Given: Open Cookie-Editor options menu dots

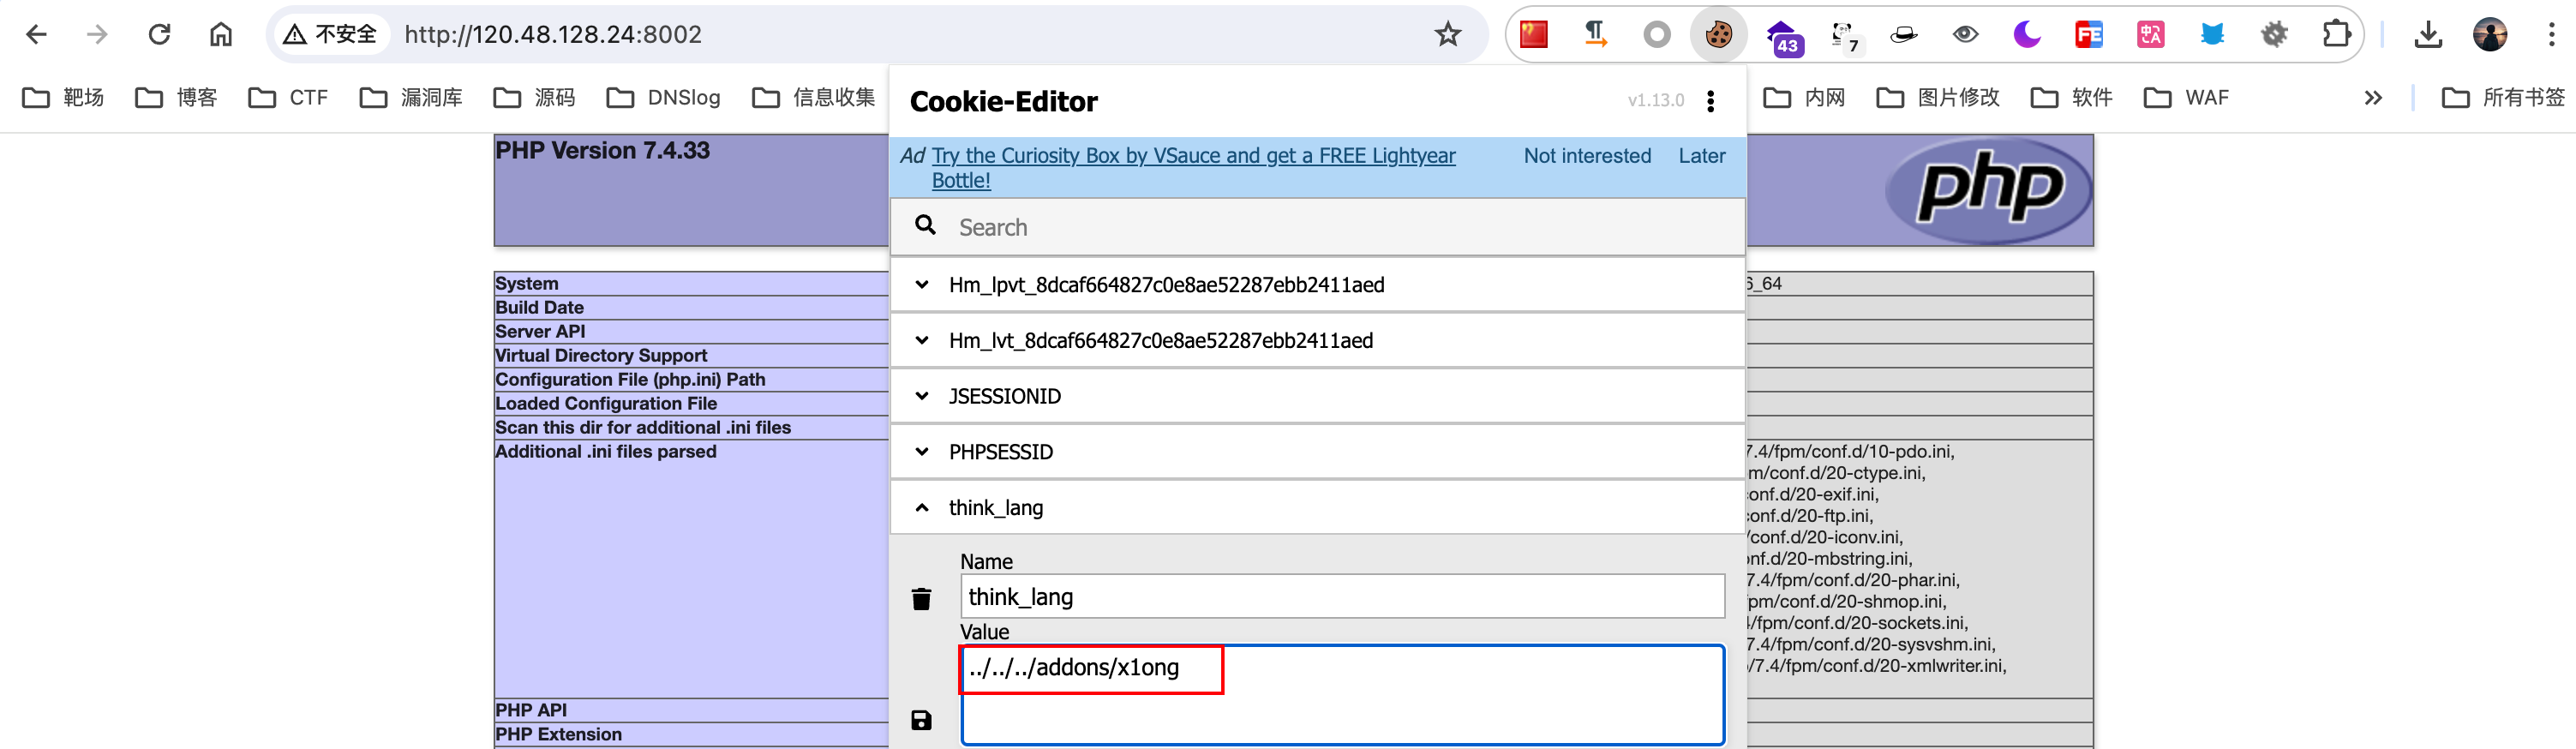Looking at the screenshot, I should (1711, 101).
